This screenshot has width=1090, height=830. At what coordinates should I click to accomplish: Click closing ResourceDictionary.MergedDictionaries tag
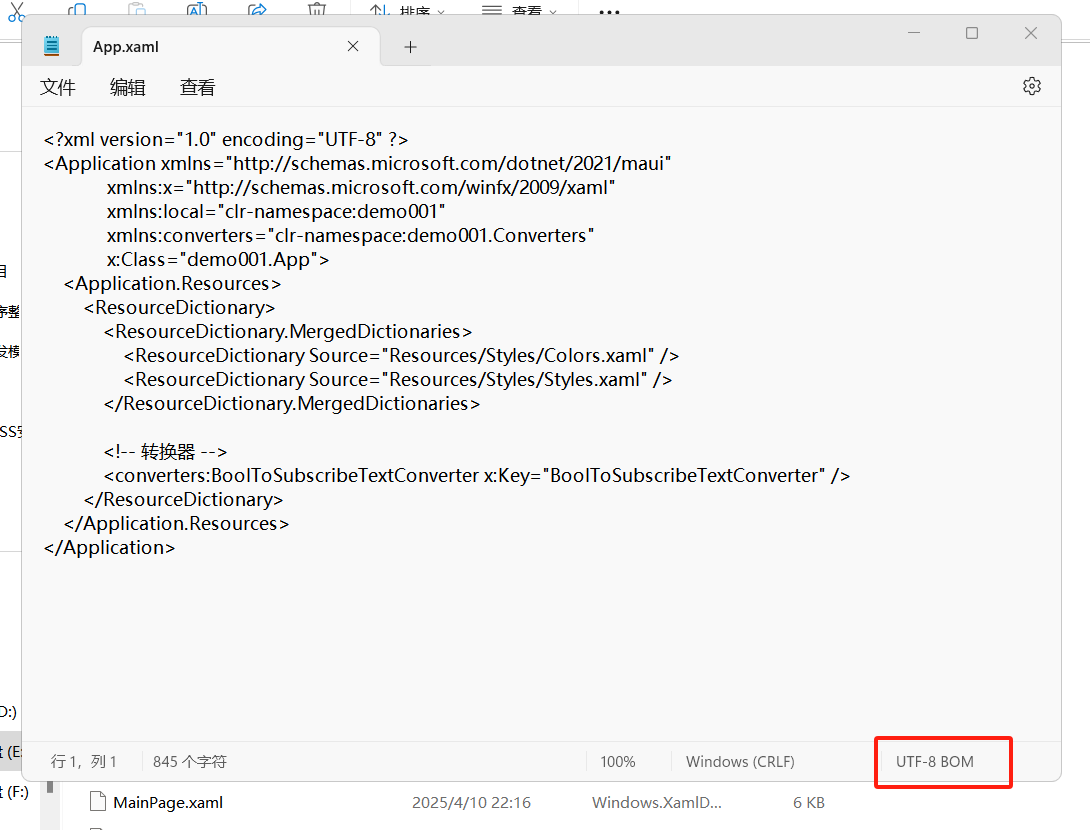click(292, 403)
